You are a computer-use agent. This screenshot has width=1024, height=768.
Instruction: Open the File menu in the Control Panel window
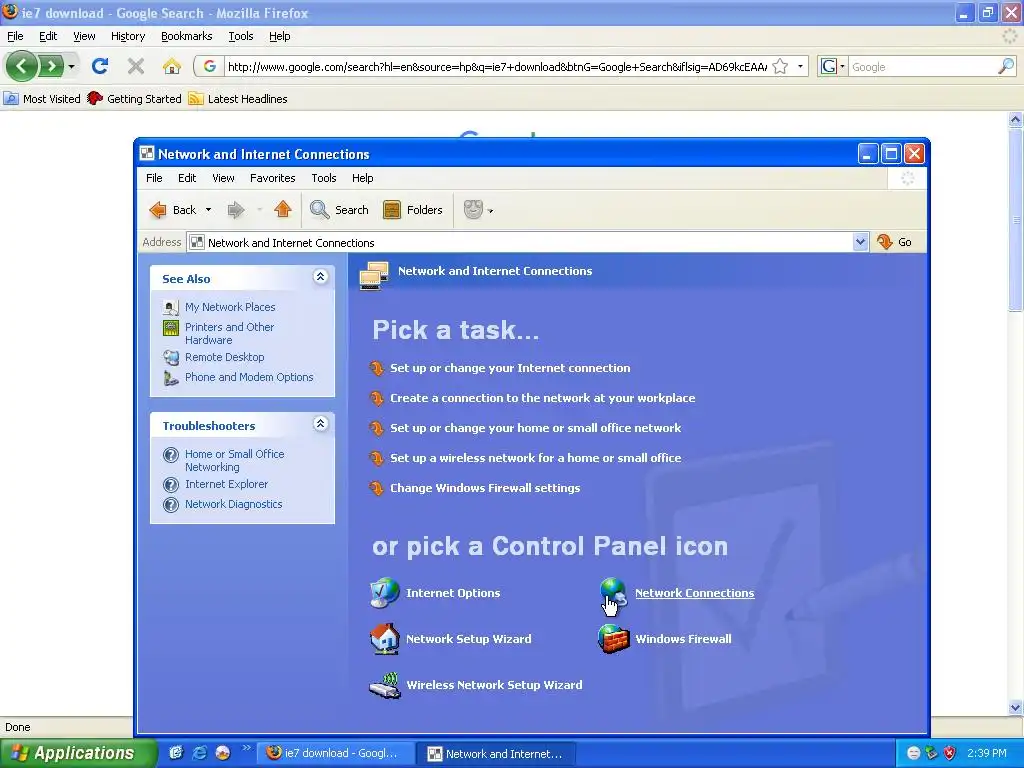(x=154, y=178)
